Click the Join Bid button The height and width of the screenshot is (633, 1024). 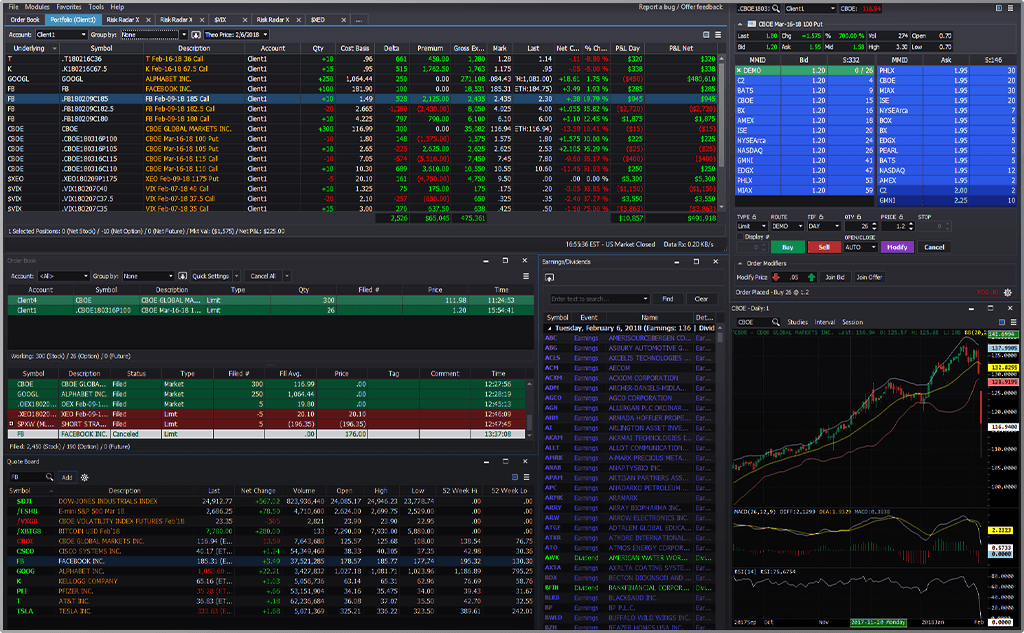pos(835,277)
